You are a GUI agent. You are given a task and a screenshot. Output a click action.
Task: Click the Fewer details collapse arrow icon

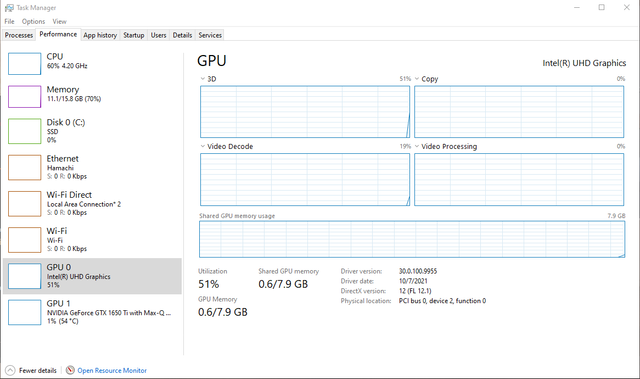[x=10, y=370]
